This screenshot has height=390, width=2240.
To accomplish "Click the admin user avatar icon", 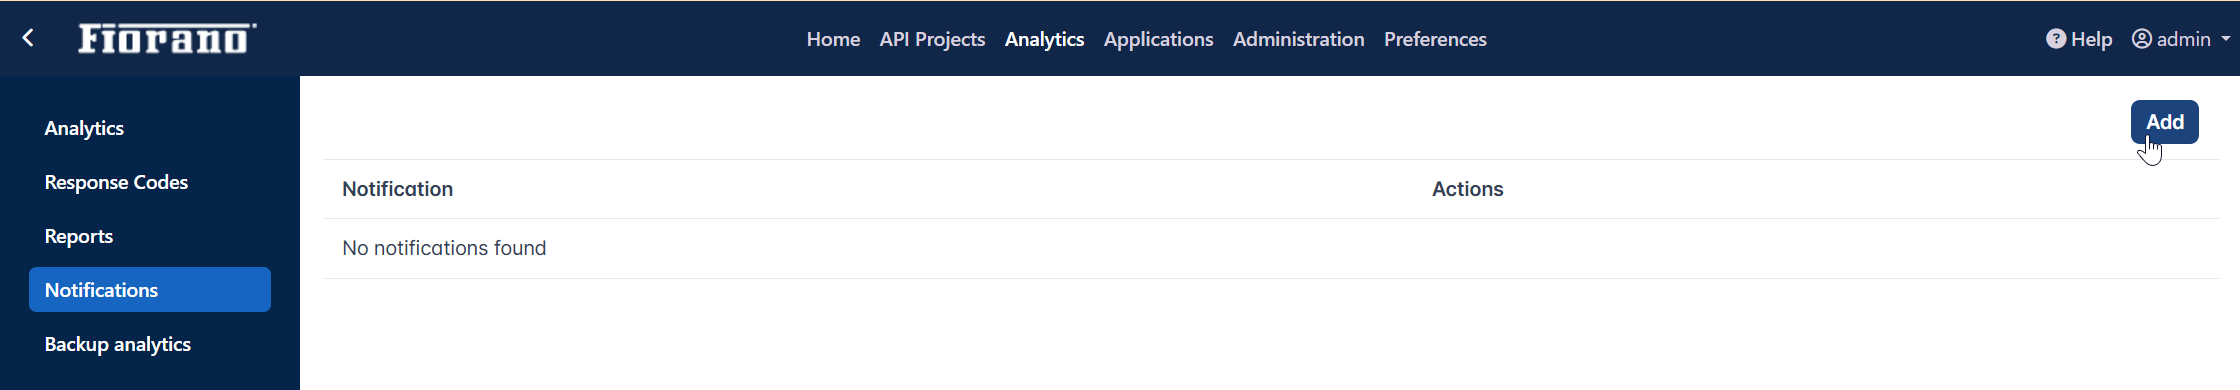I will point(2142,39).
